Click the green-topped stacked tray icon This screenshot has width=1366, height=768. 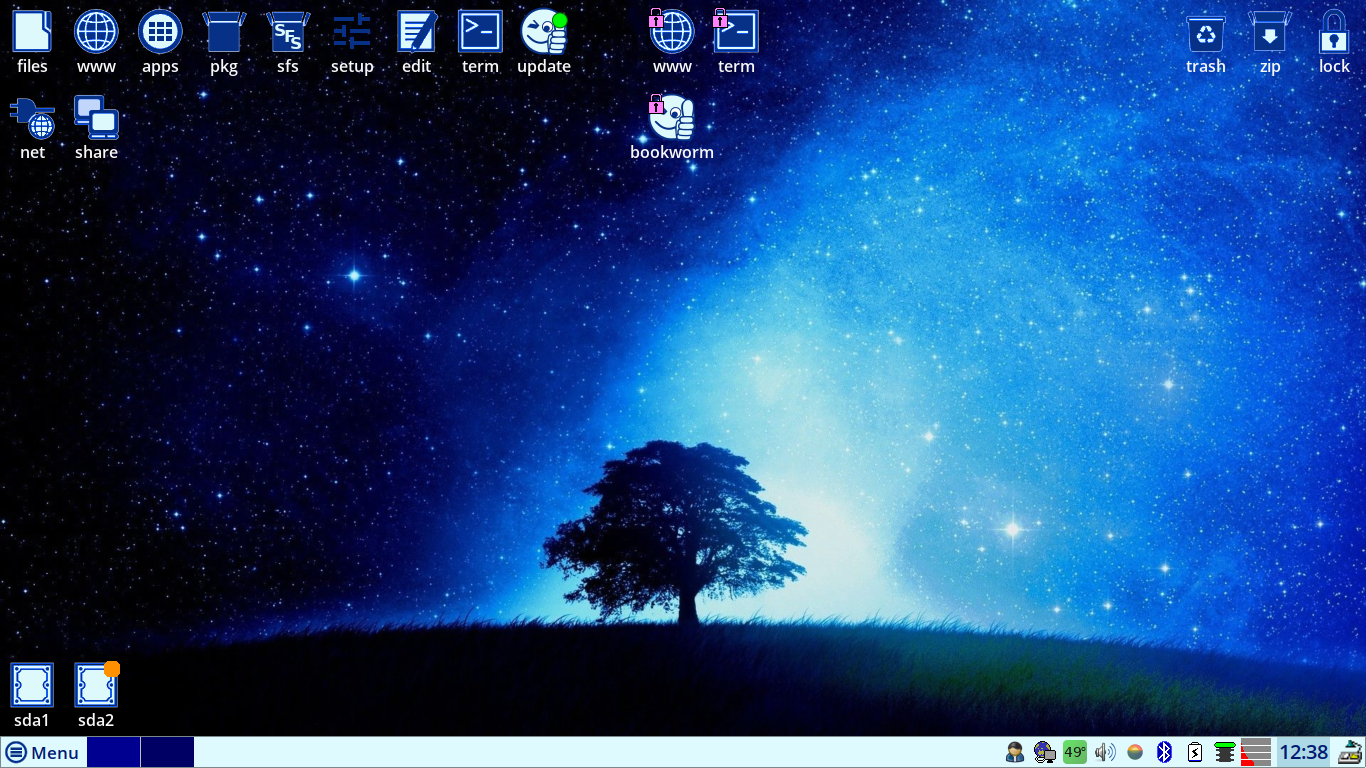coord(1225,752)
